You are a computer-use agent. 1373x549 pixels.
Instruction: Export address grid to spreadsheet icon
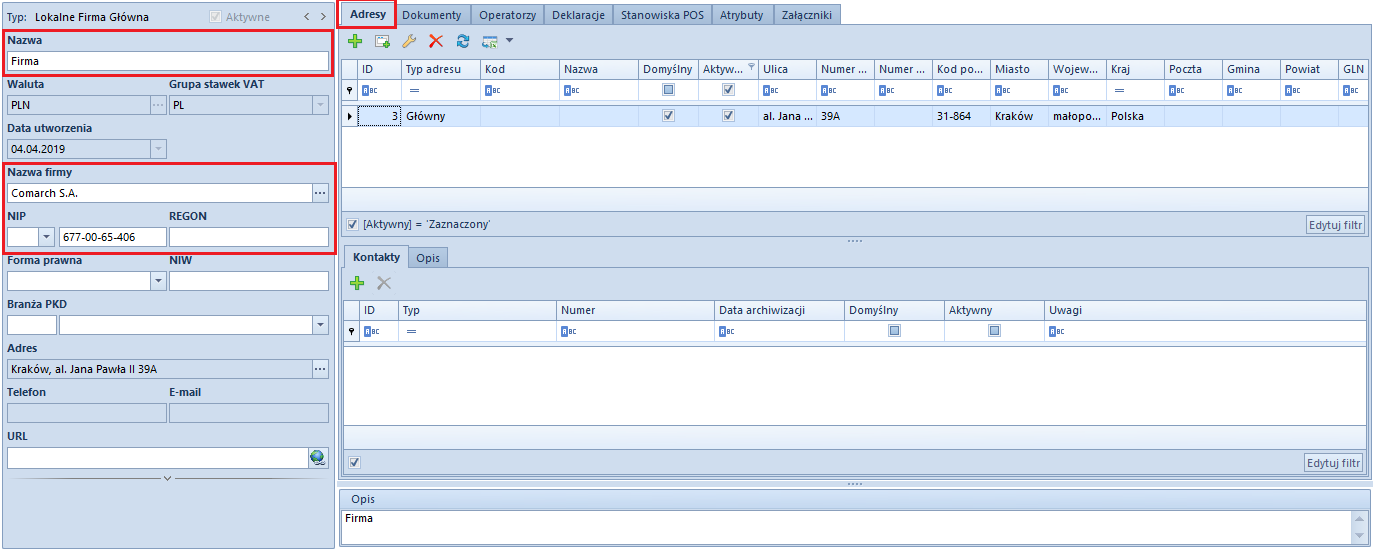coord(490,41)
